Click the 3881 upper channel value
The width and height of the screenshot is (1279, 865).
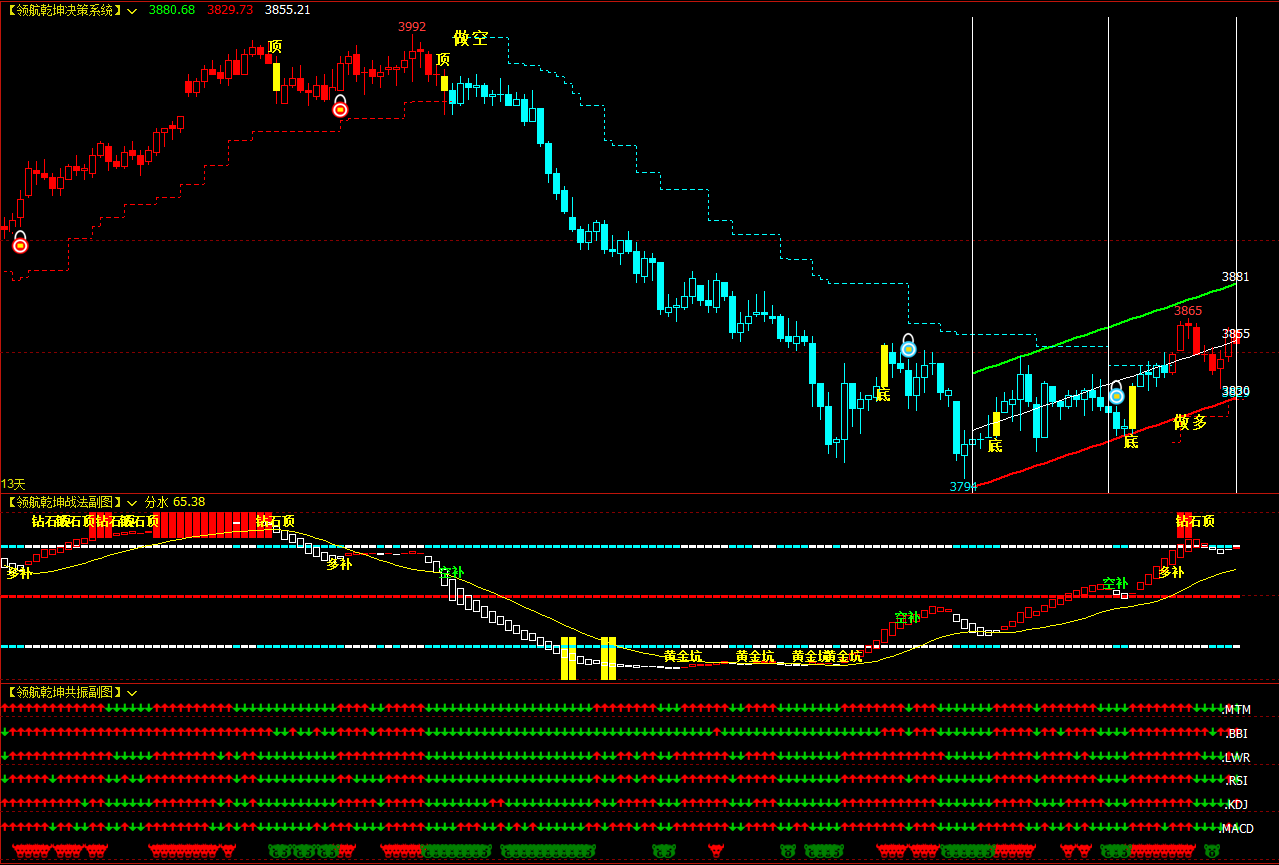(1236, 276)
